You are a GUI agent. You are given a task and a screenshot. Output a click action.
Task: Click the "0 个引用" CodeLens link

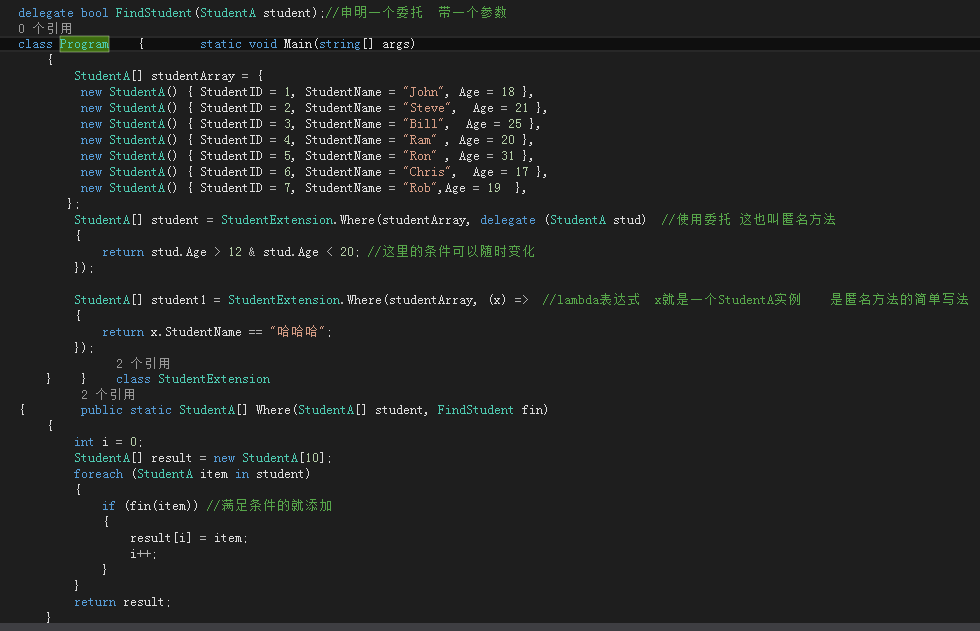[45, 28]
